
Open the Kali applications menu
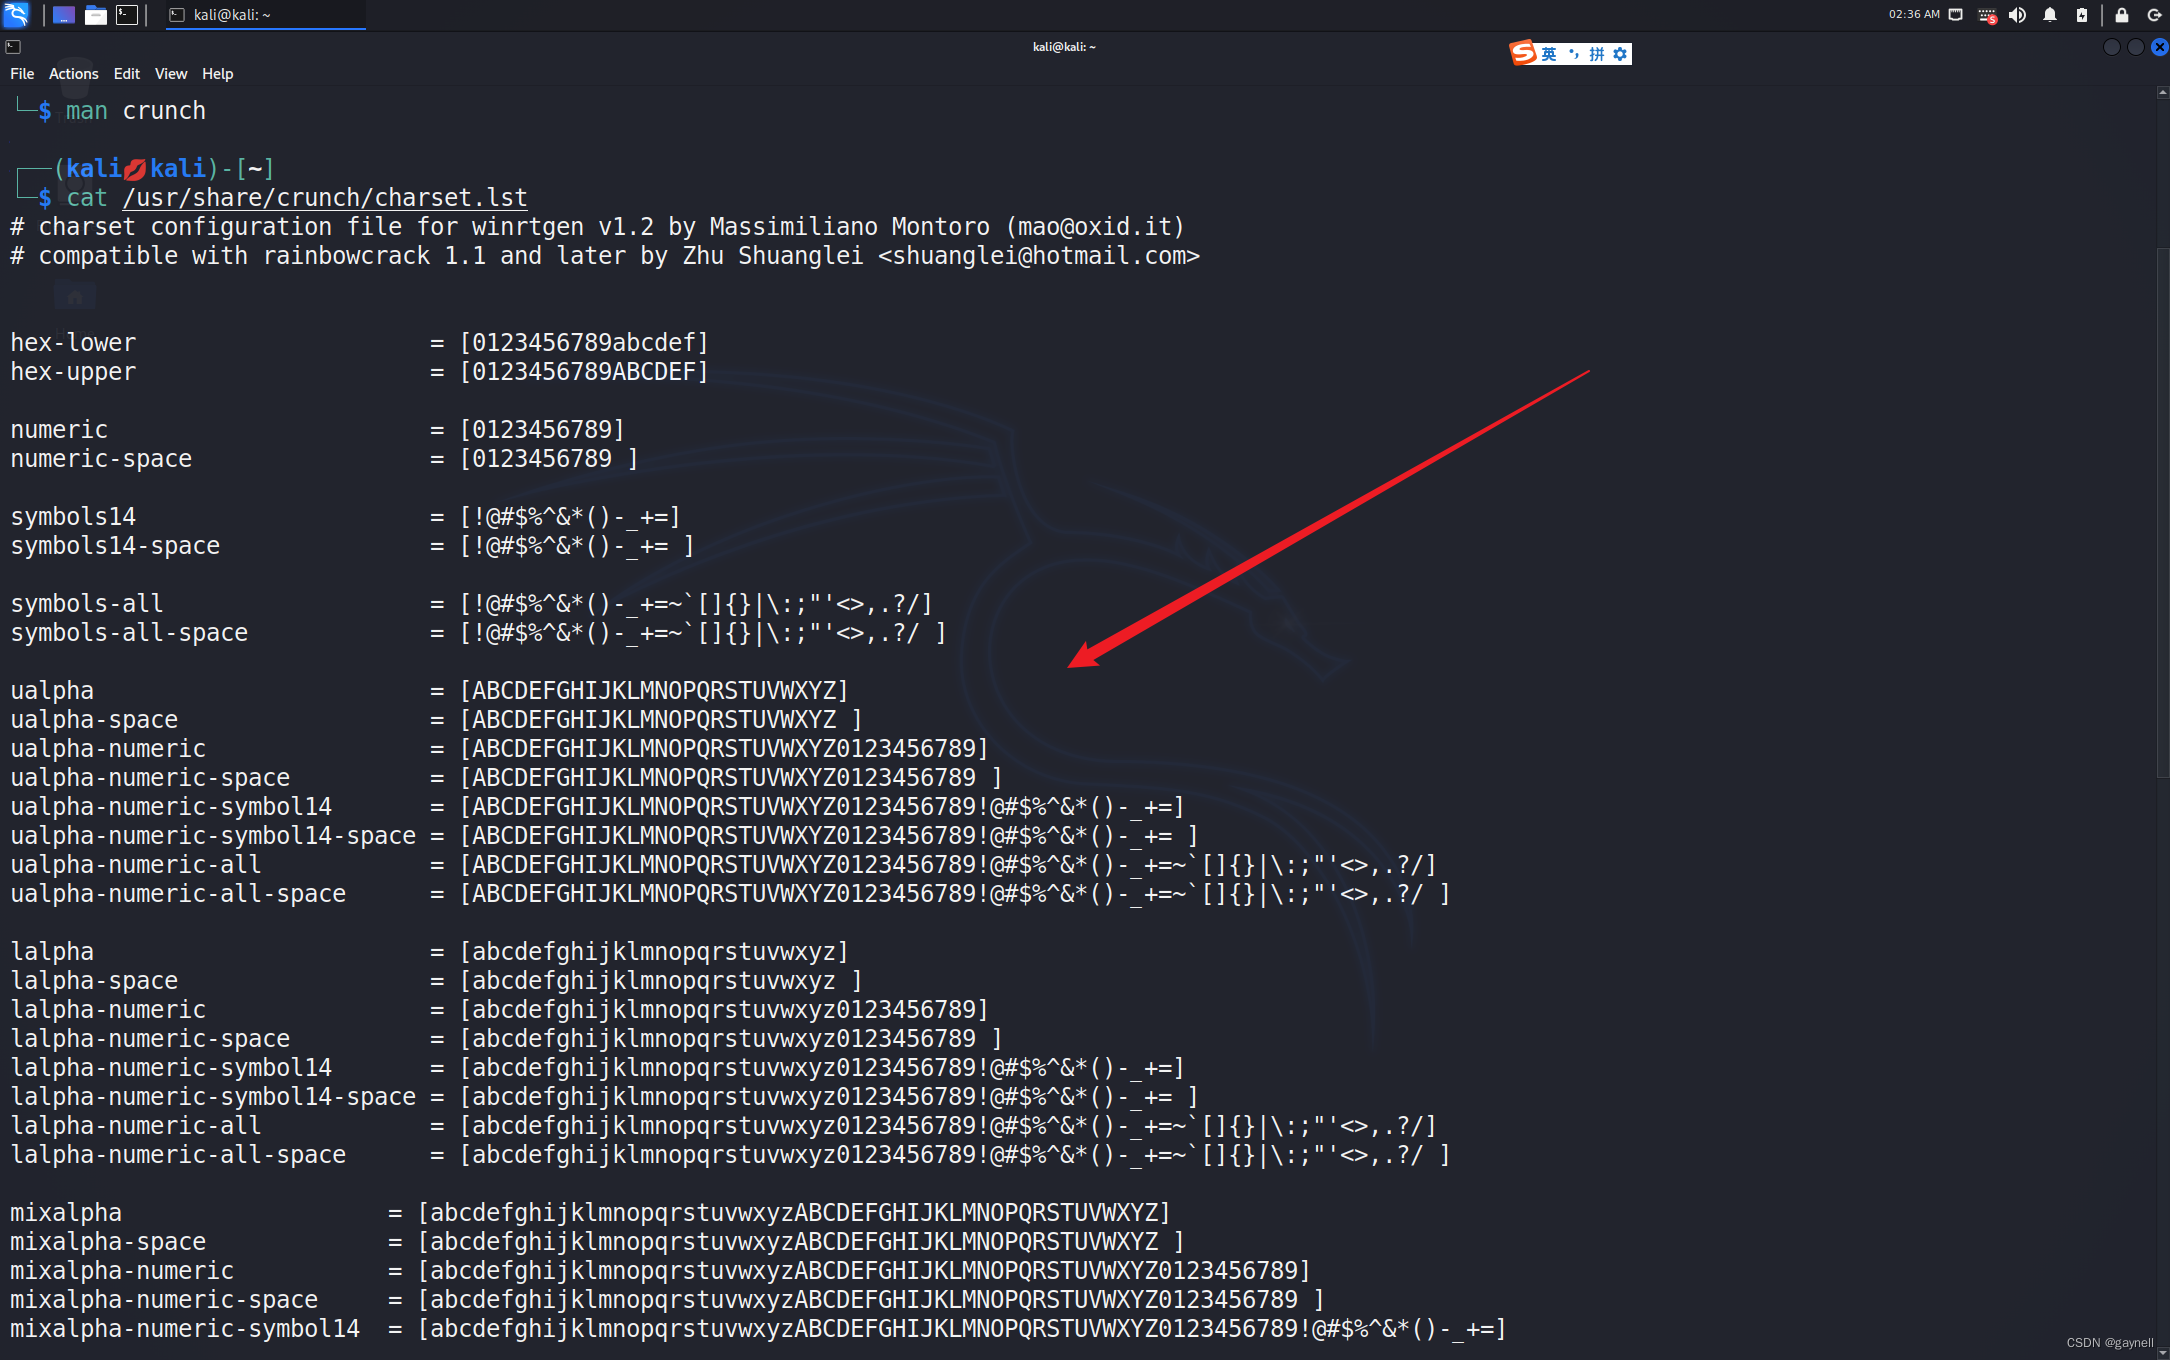(x=16, y=14)
